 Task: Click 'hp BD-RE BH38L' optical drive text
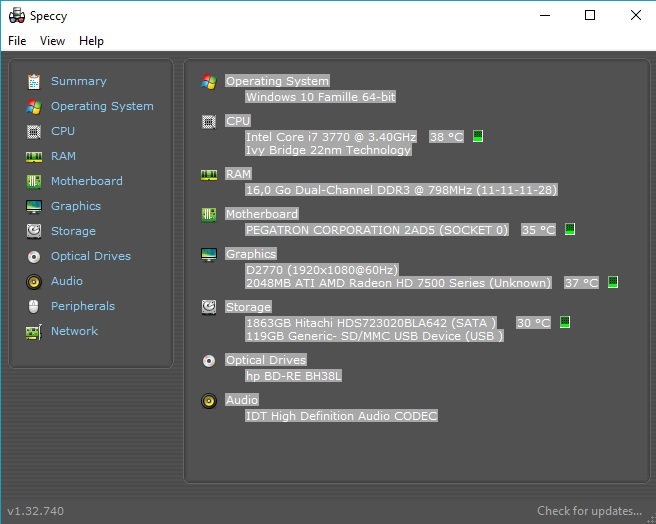coord(294,376)
